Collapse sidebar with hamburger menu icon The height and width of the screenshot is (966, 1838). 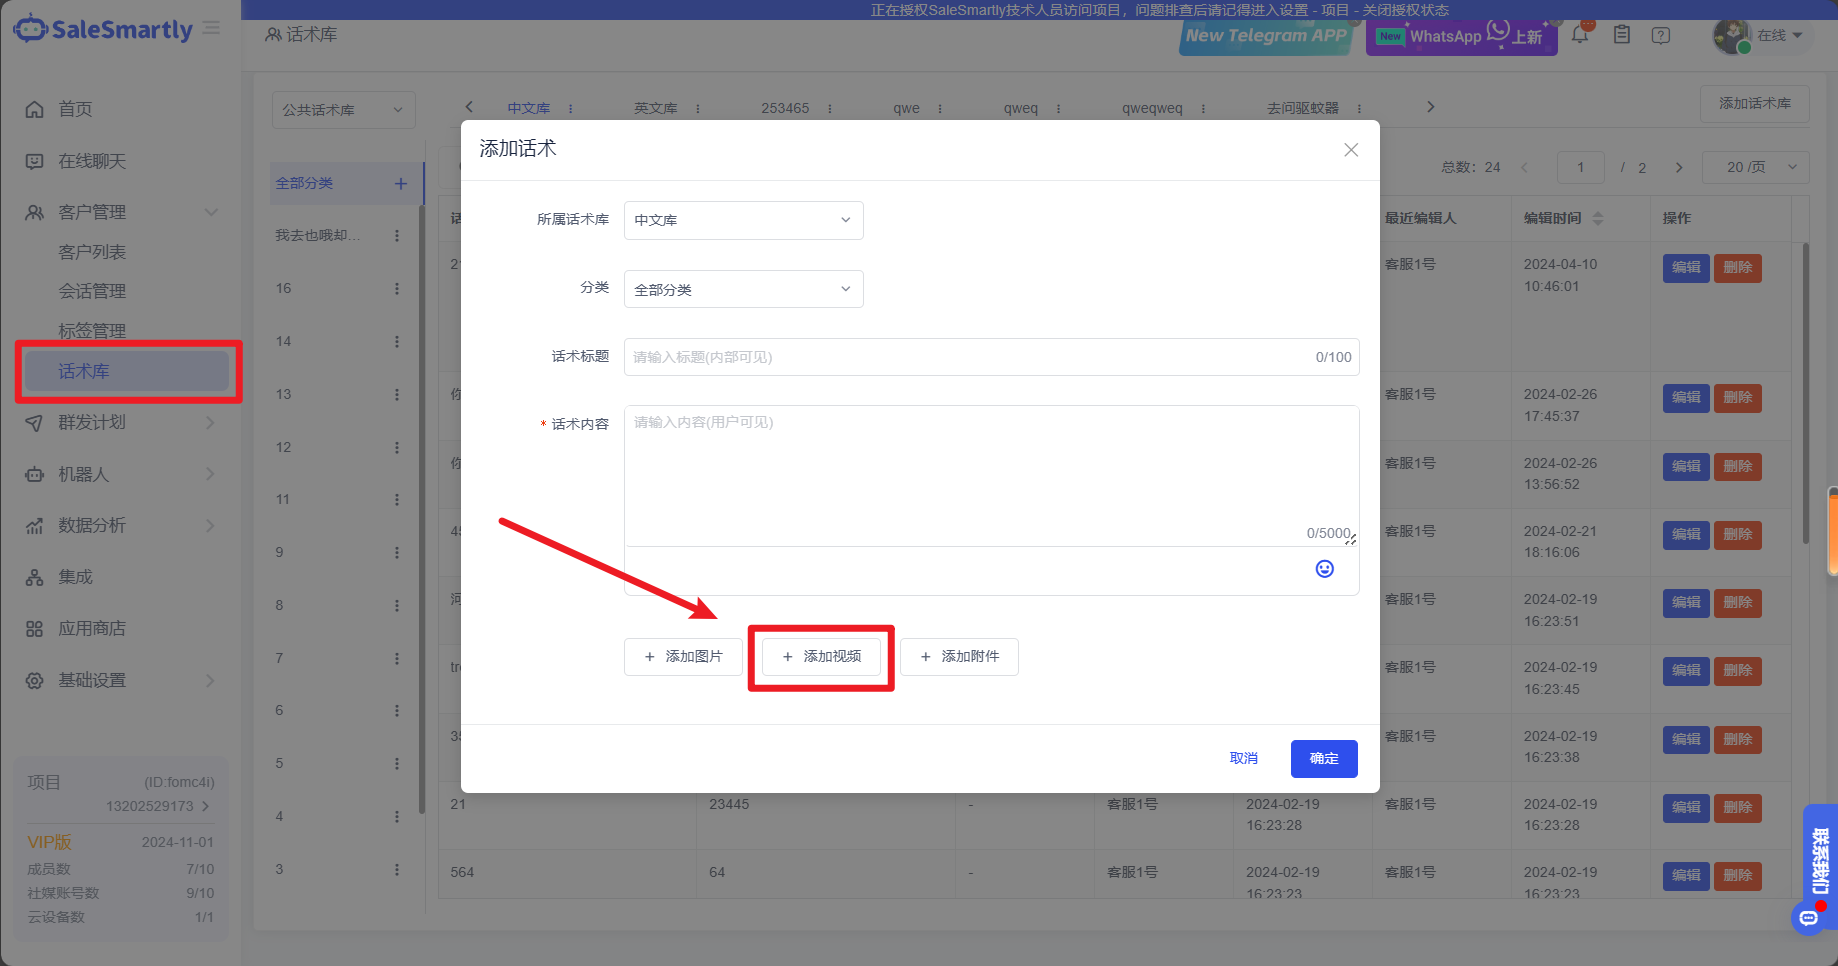(x=212, y=28)
